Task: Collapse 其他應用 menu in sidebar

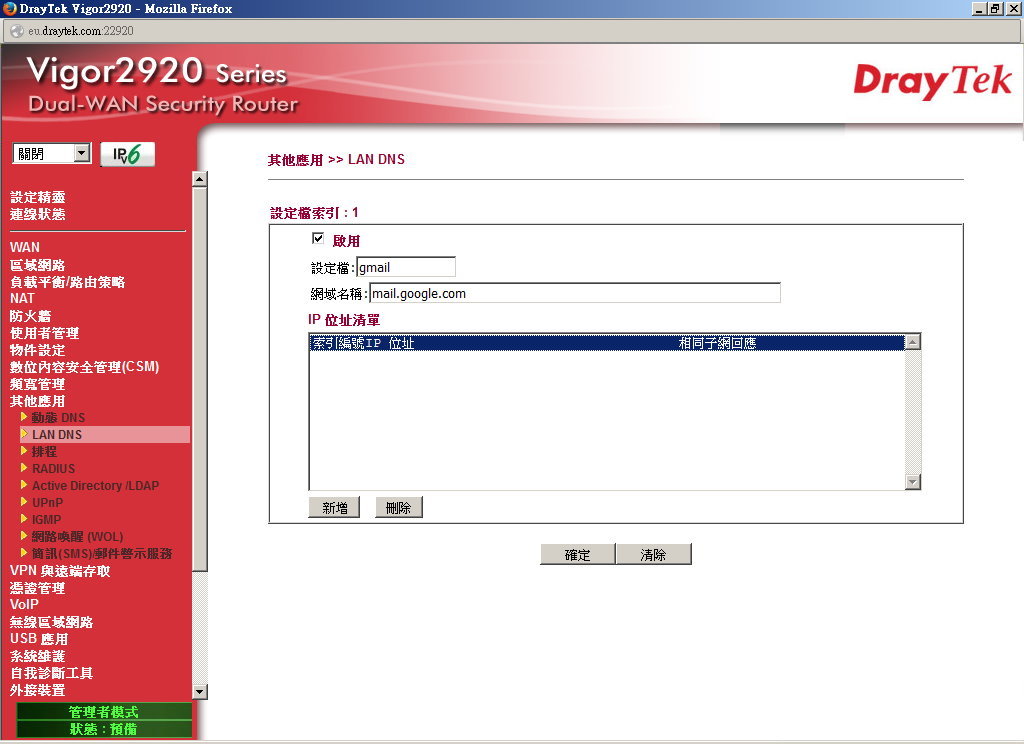Action: [38, 400]
